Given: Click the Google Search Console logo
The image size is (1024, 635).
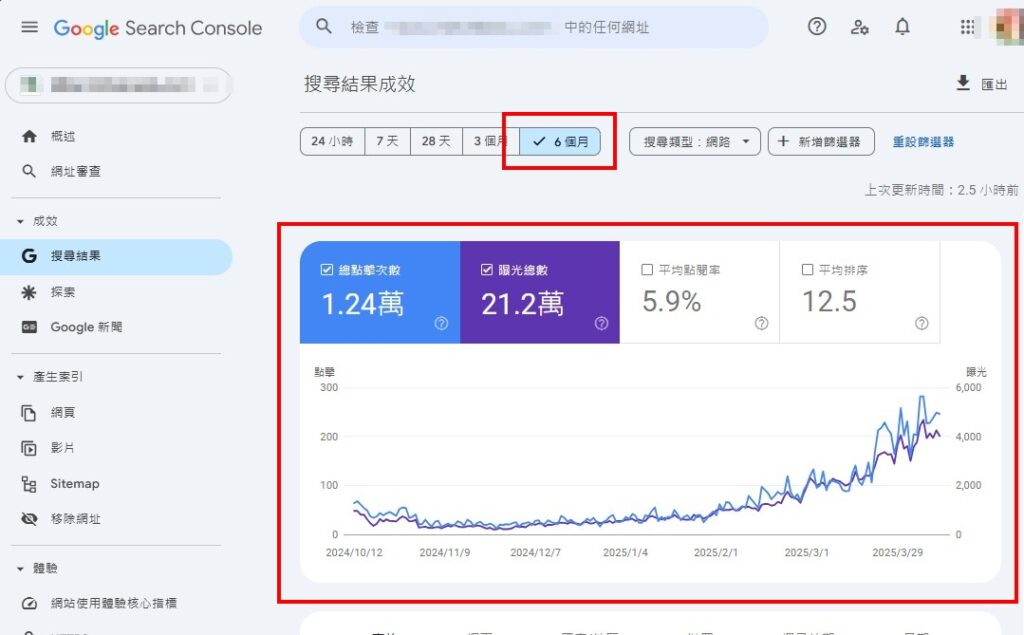Looking at the screenshot, I should coord(157,28).
